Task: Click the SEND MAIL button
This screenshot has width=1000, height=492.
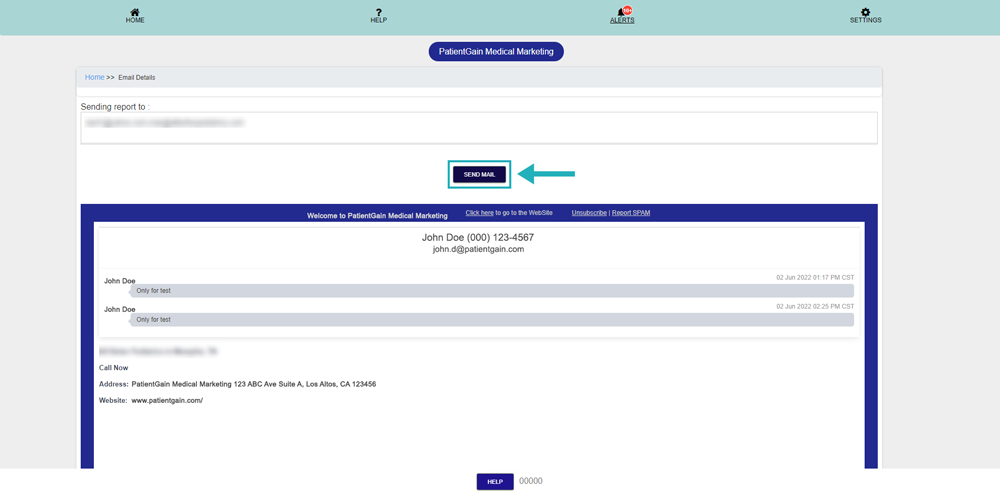Action: [479, 174]
